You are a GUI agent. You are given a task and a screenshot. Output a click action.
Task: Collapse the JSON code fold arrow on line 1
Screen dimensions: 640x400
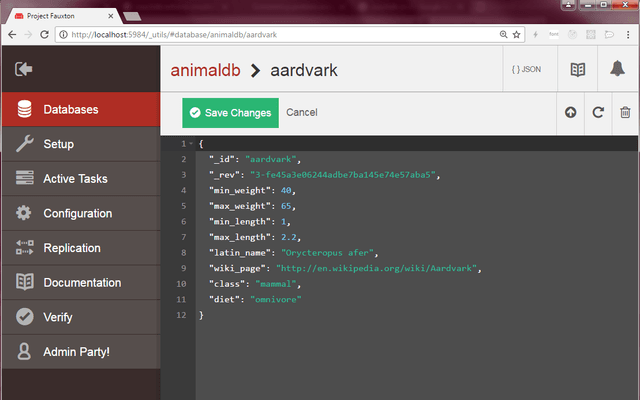click(191, 144)
